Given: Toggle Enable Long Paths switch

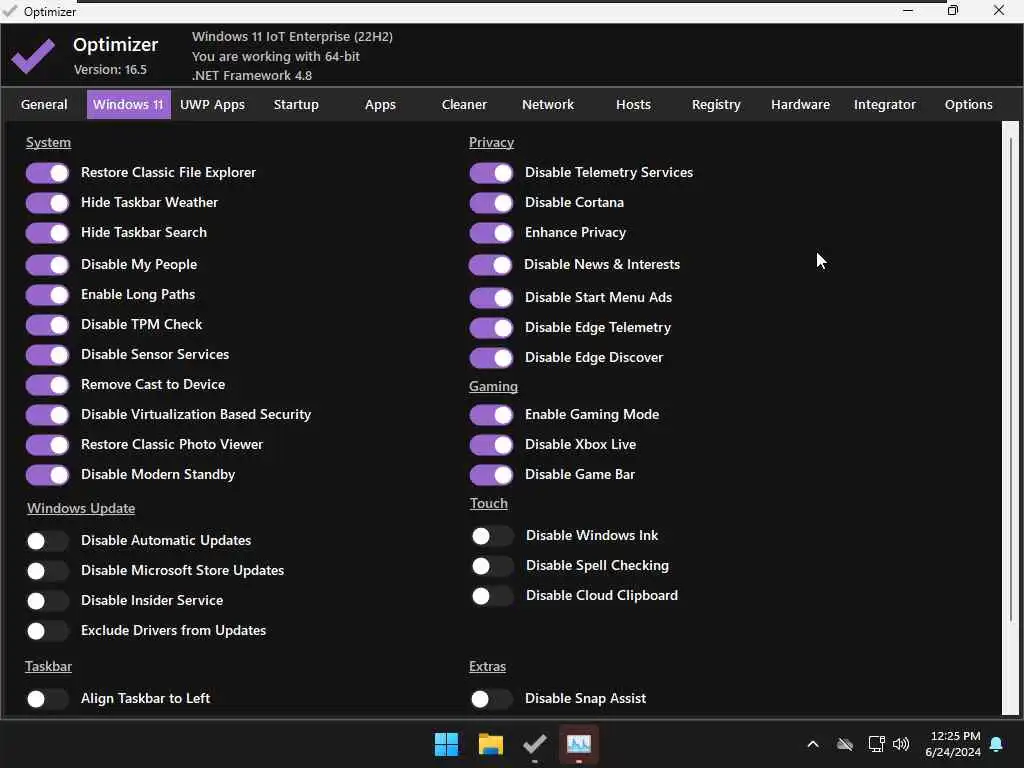Looking at the screenshot, I should pyautogui.click(x=47, y=295).
